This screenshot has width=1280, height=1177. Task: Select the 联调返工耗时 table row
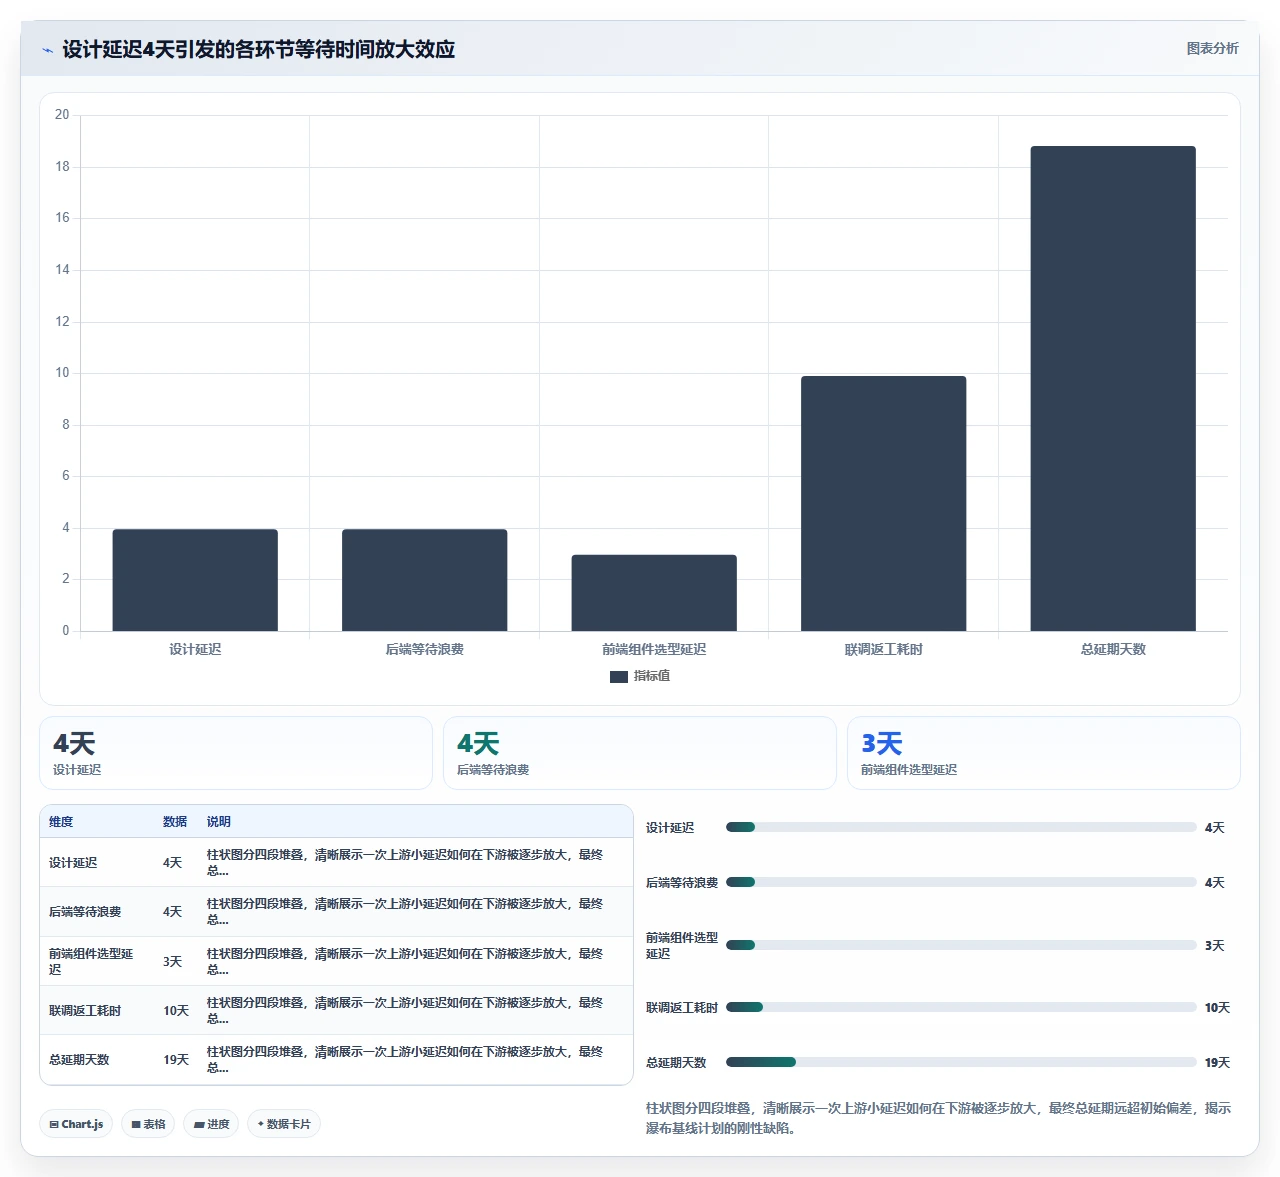click(x=336, y=1010)
